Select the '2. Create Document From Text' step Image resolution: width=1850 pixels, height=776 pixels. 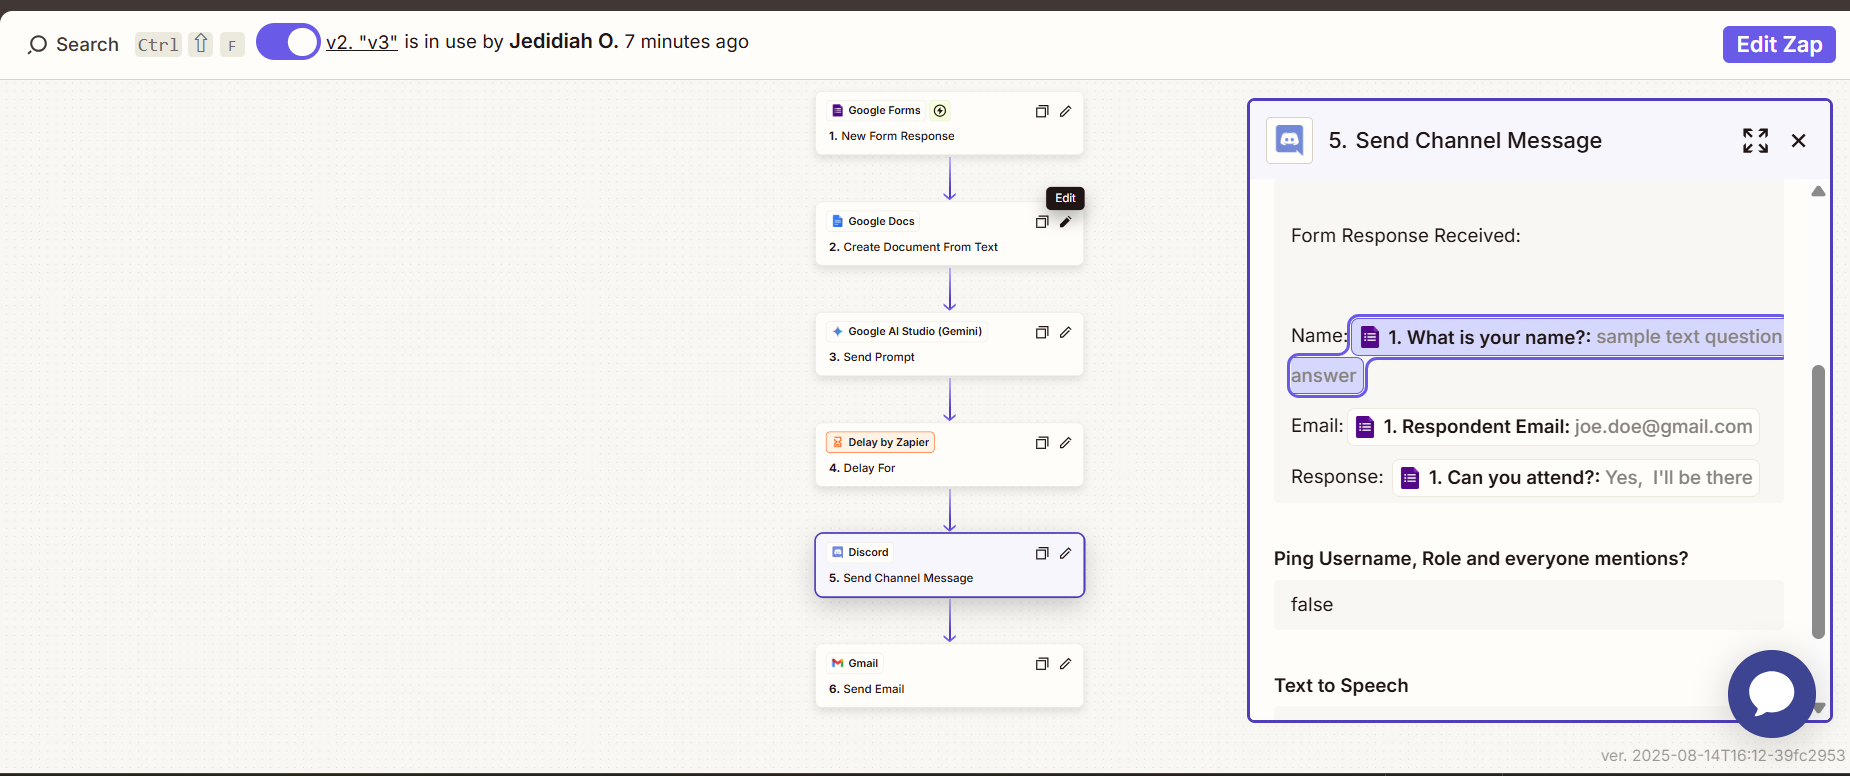pyautogui.click(x=949, y=235)
